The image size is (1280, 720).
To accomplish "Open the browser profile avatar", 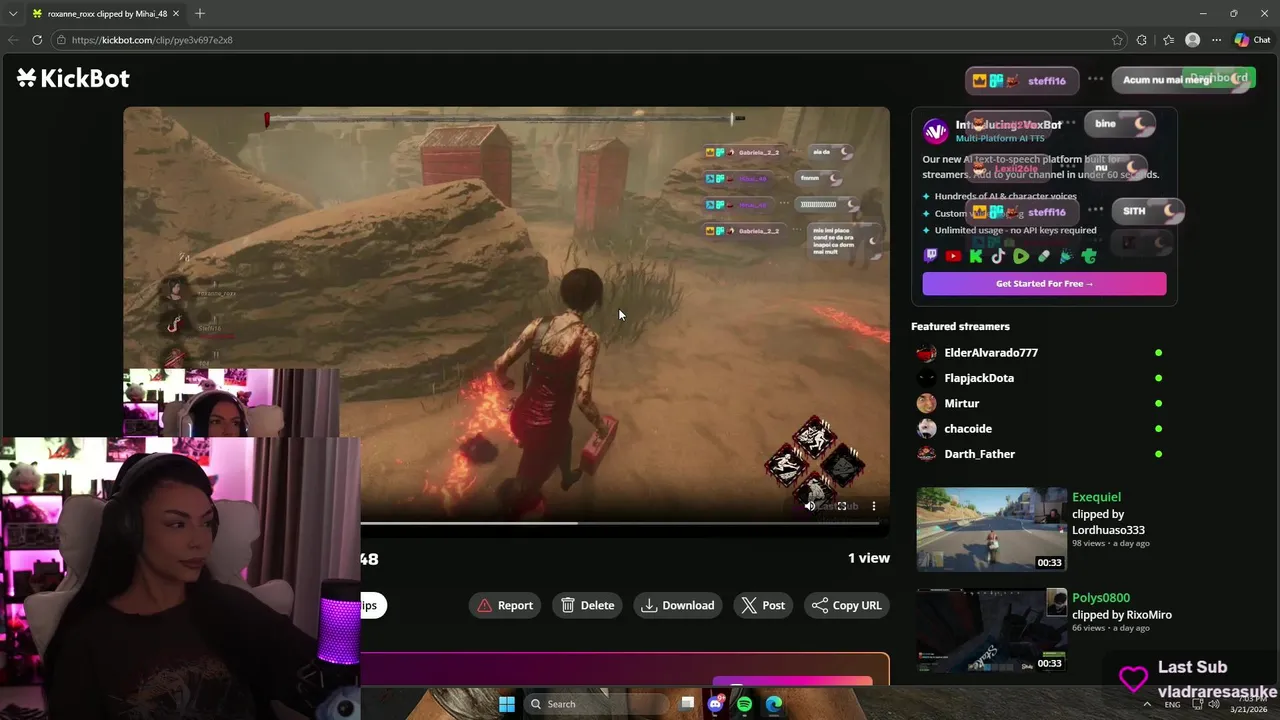I will point(1192,40).
